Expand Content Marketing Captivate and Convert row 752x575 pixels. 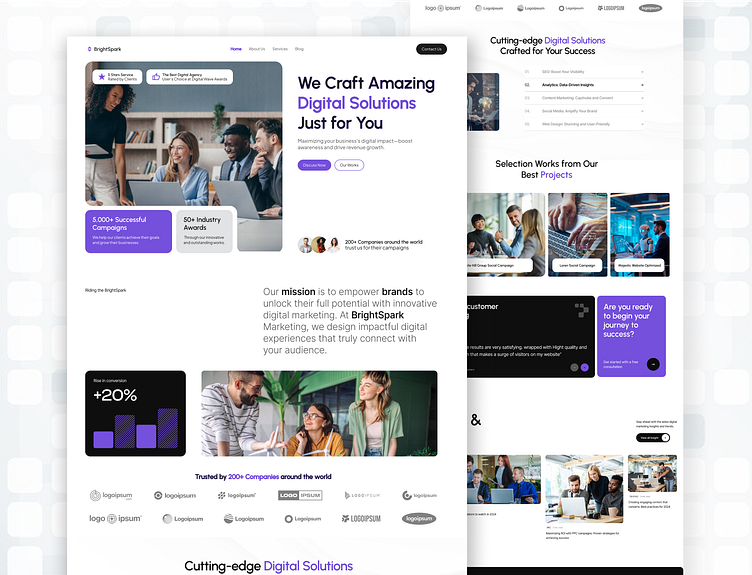584,98
